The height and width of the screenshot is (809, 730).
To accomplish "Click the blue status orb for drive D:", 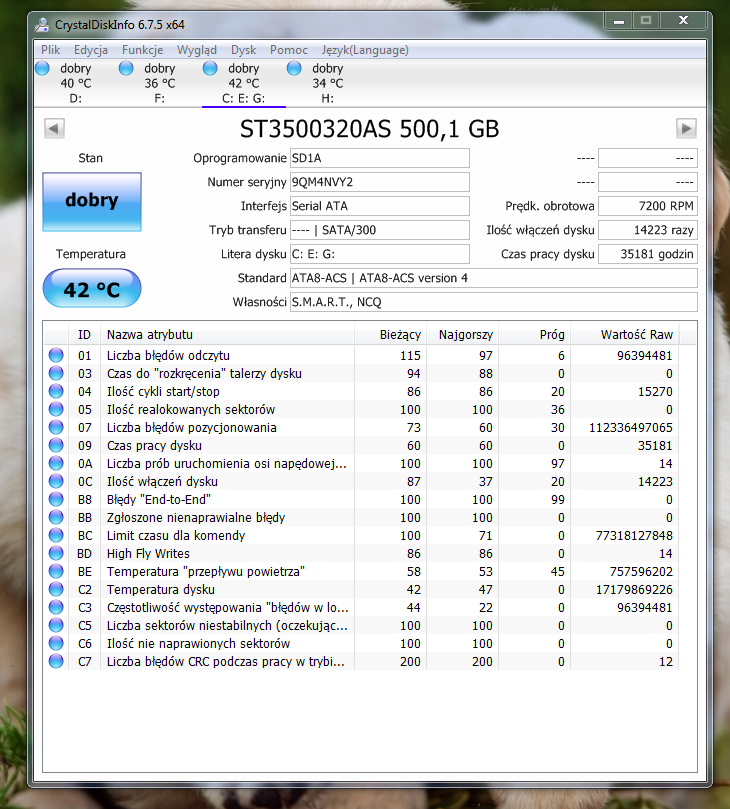I will 42,68.
